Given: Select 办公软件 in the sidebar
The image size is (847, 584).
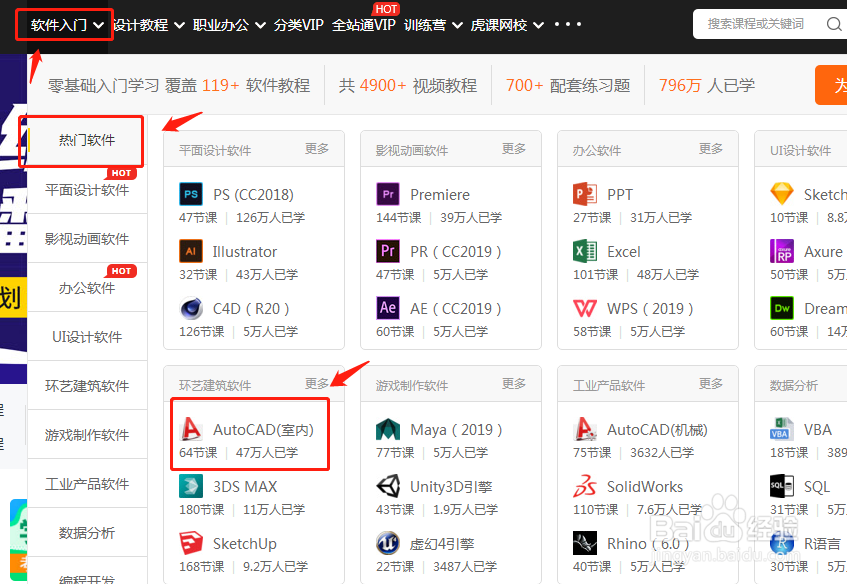Looking at the screenshot, I should (x=87, y=288).
